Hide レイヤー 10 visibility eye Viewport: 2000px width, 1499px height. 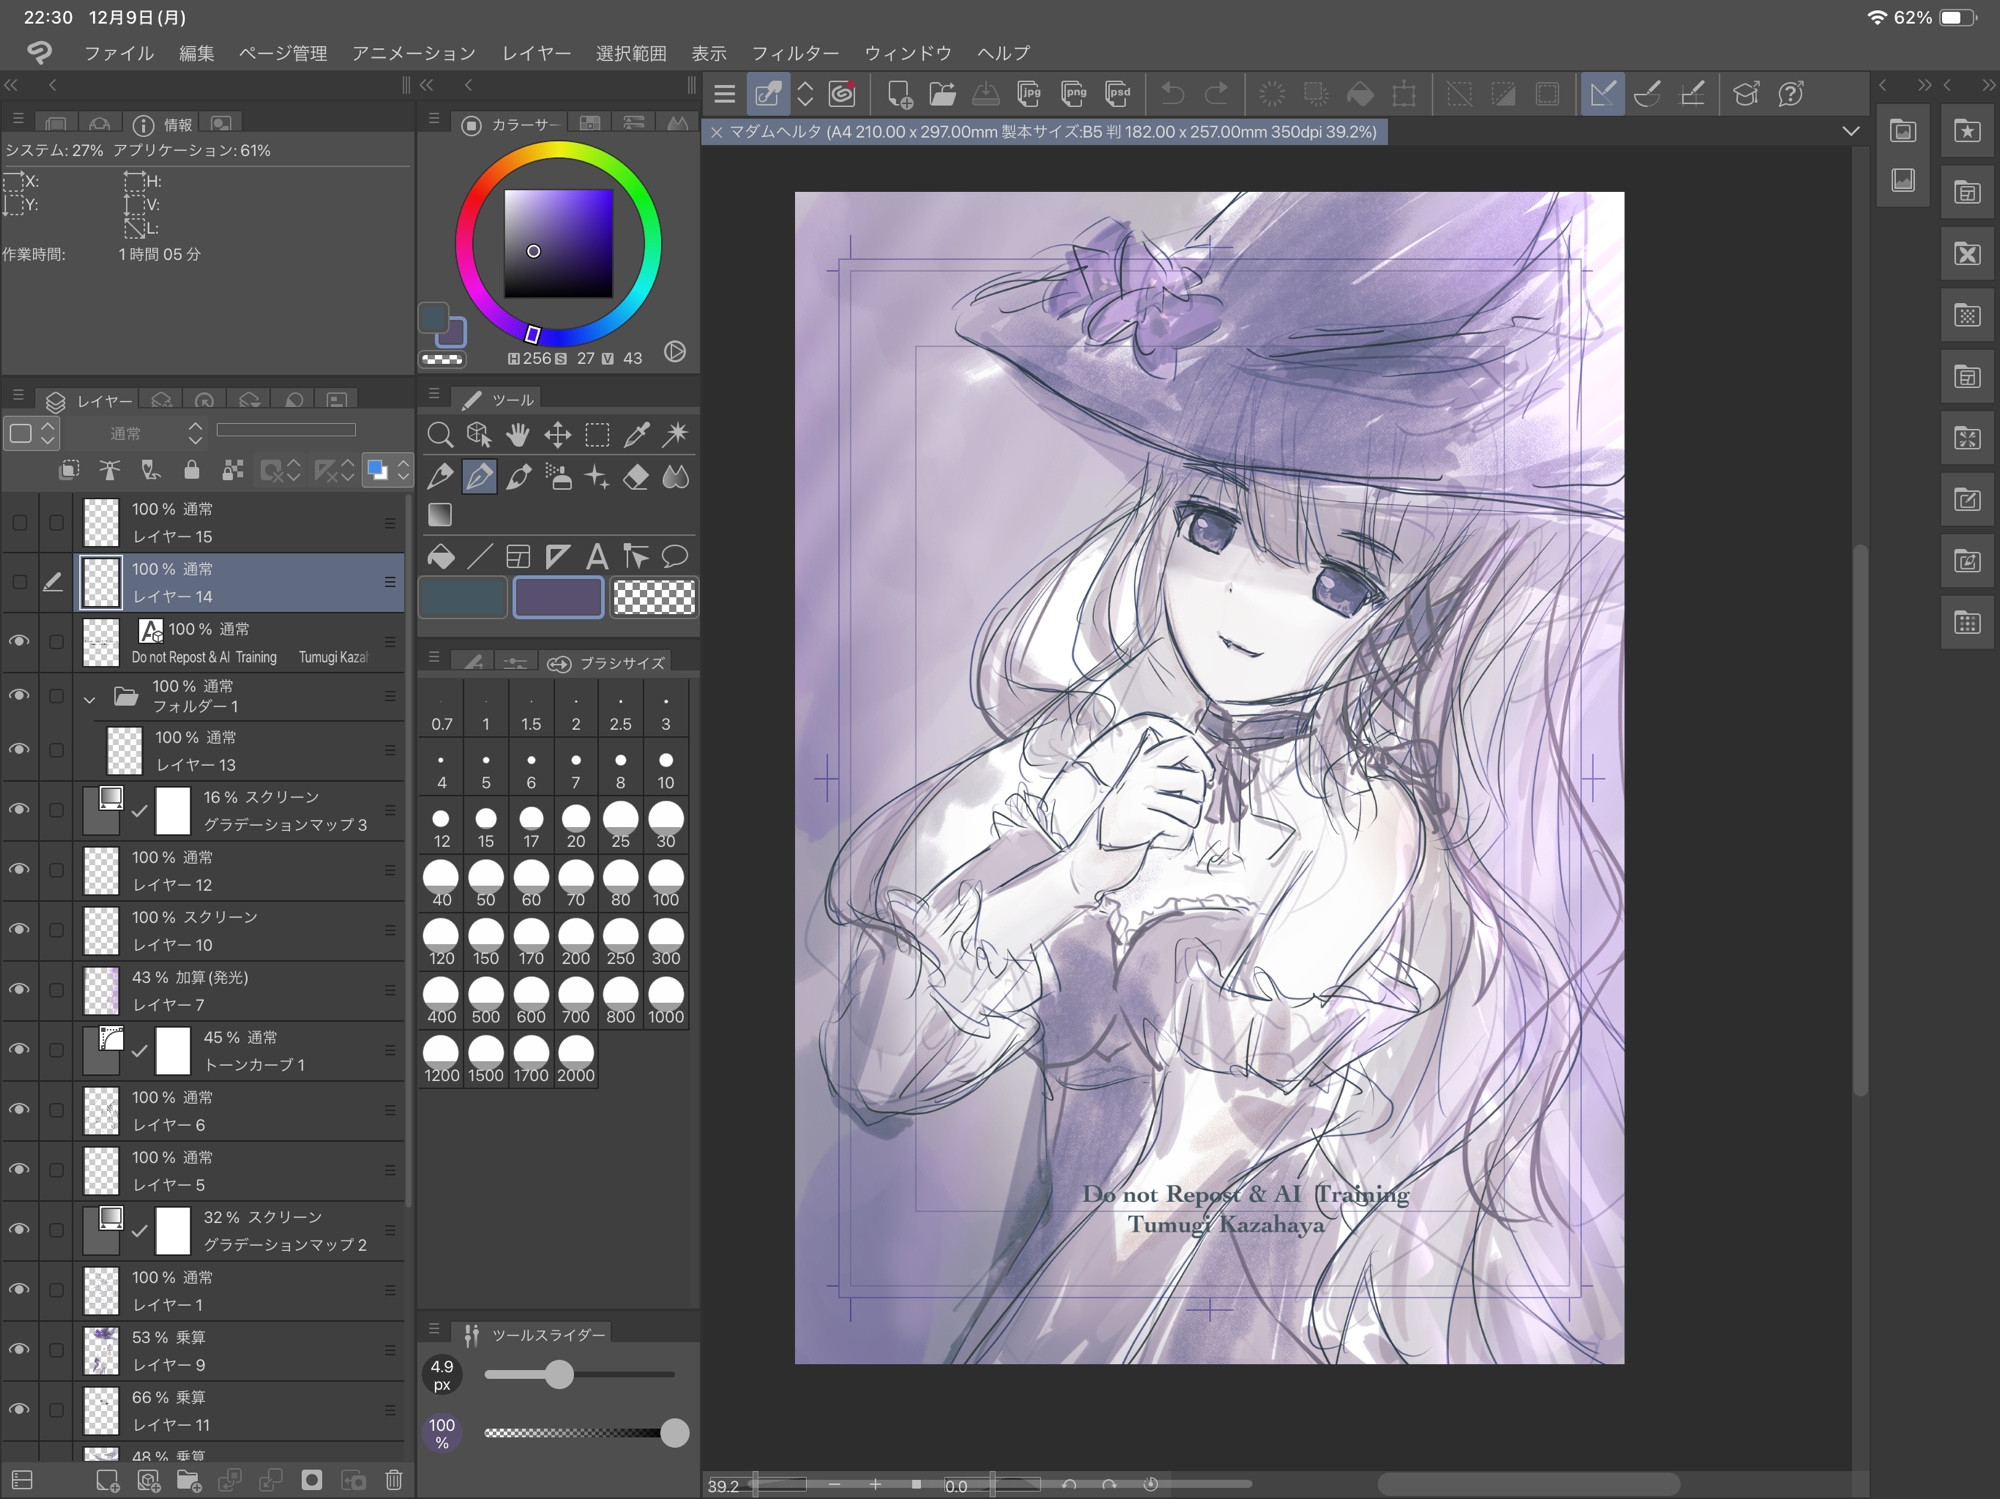coord(19,929)
